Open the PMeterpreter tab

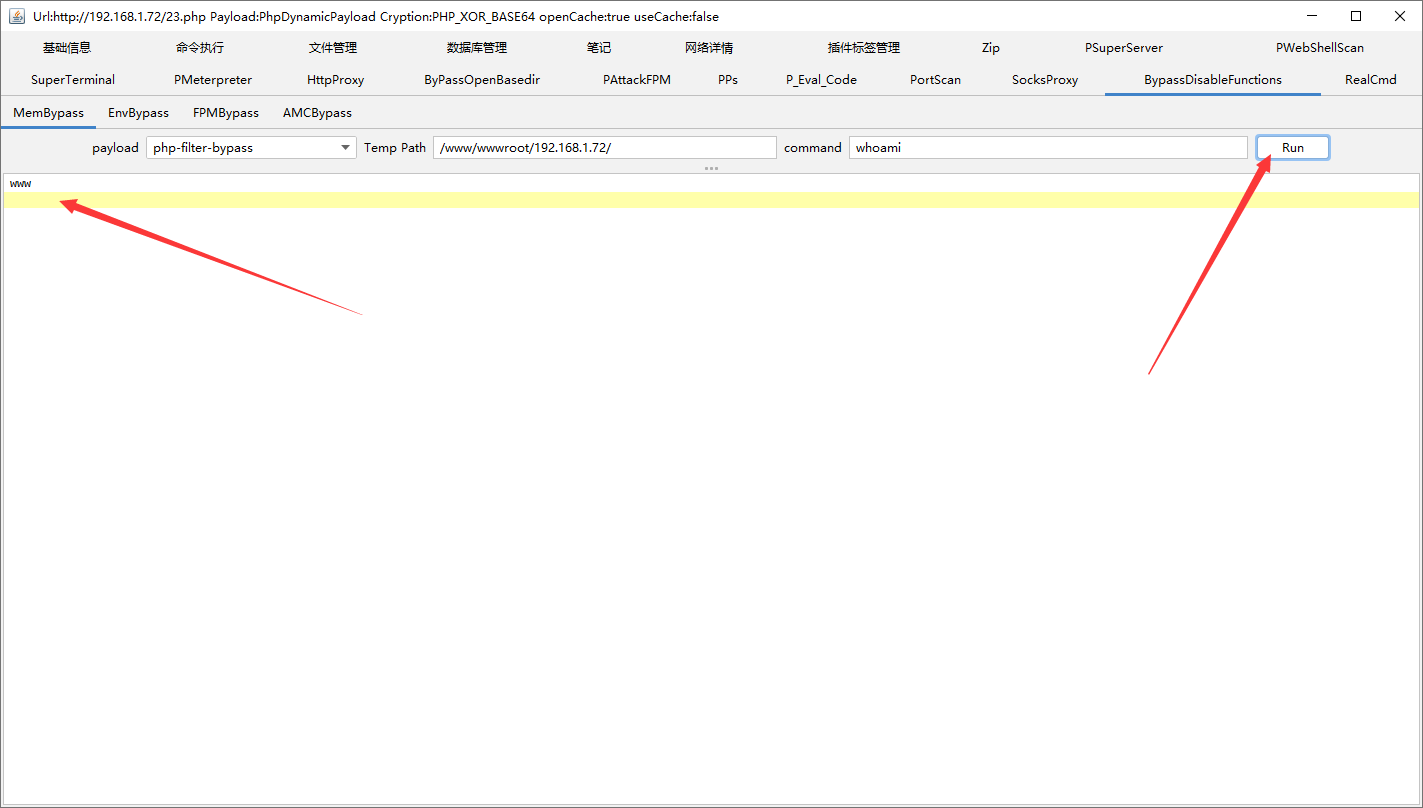click(213, 80)
